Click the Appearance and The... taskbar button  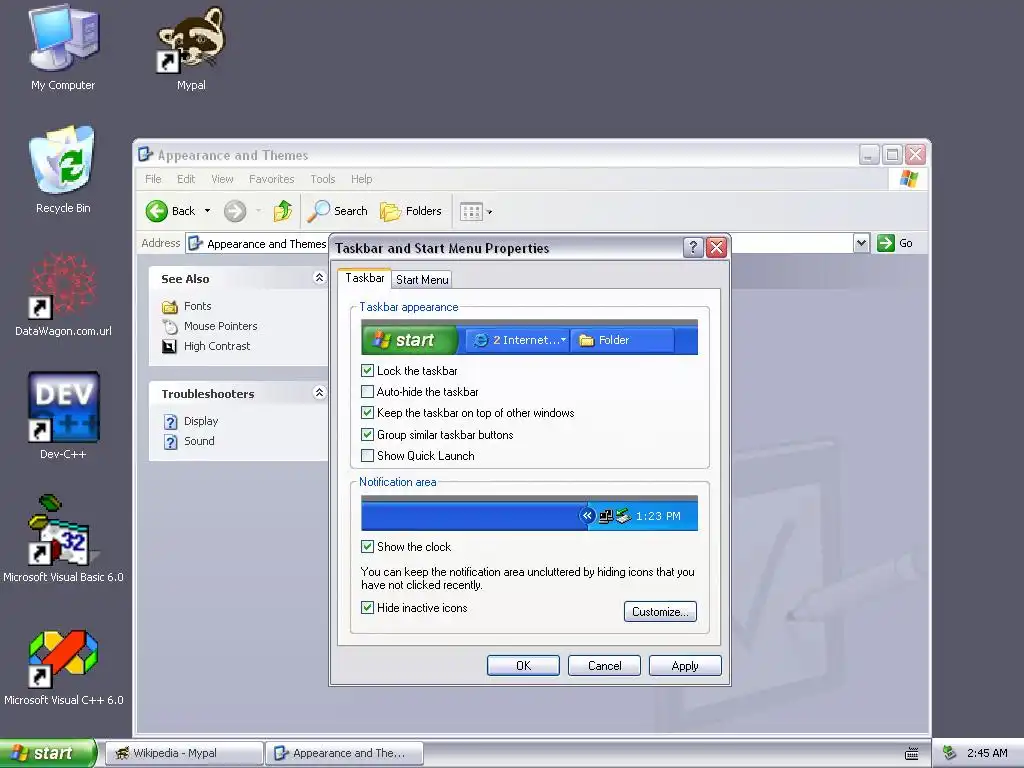[x=345, y=753]
